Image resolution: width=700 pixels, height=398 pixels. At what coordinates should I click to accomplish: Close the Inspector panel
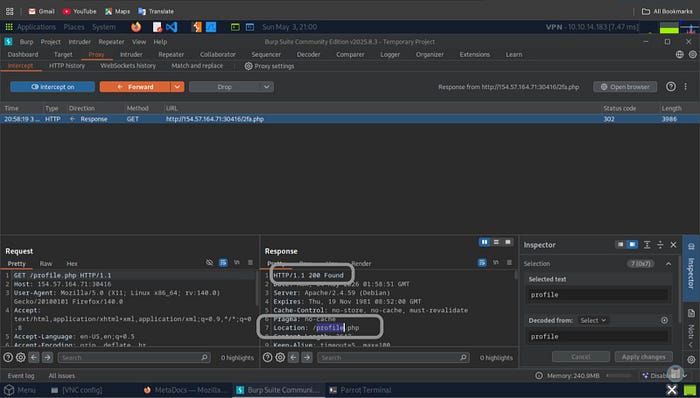tap(673, 245)
